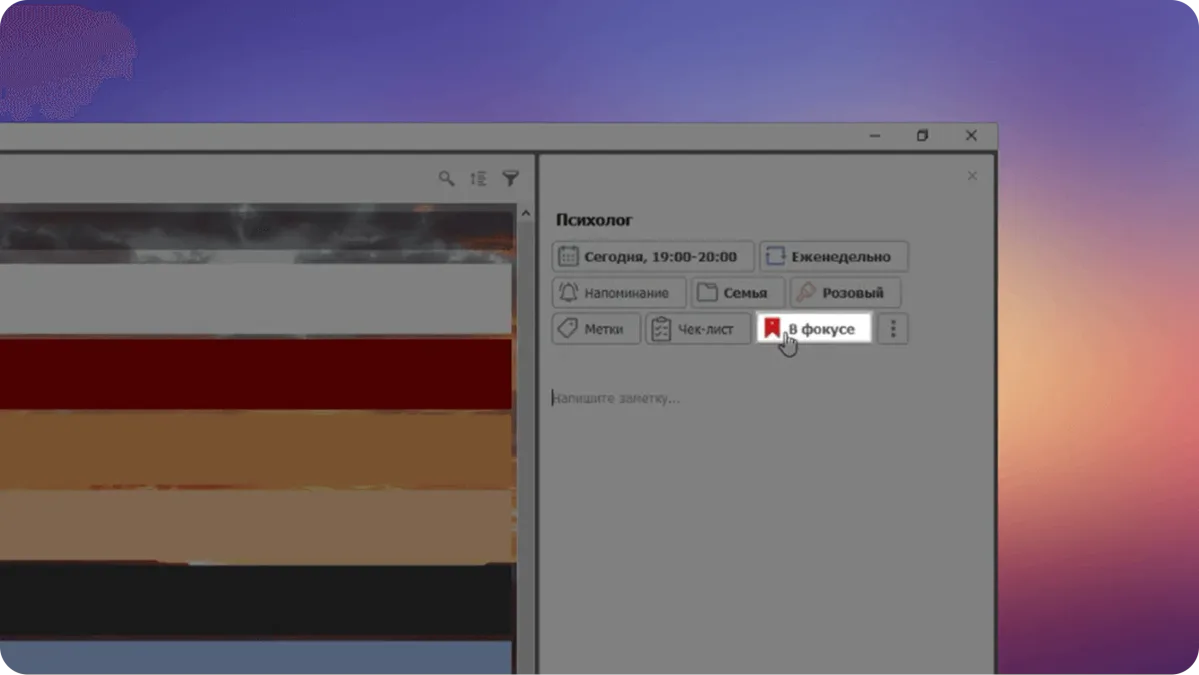Click the scrollbar up arrow
The width and height of the screenshot is (1199, 675).
[x=525, y=213]
